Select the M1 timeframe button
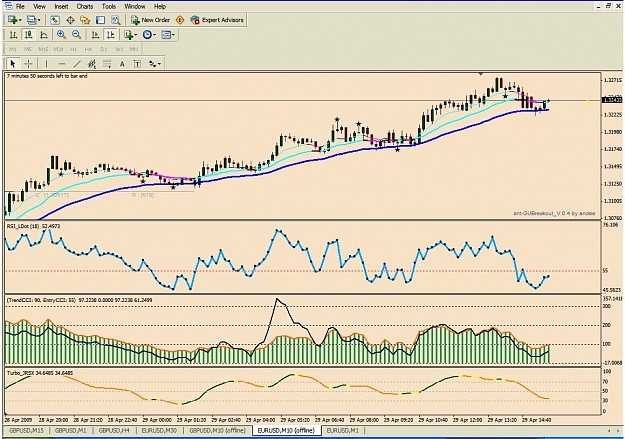This screenshot has height=439, width=625. point(13,49)
